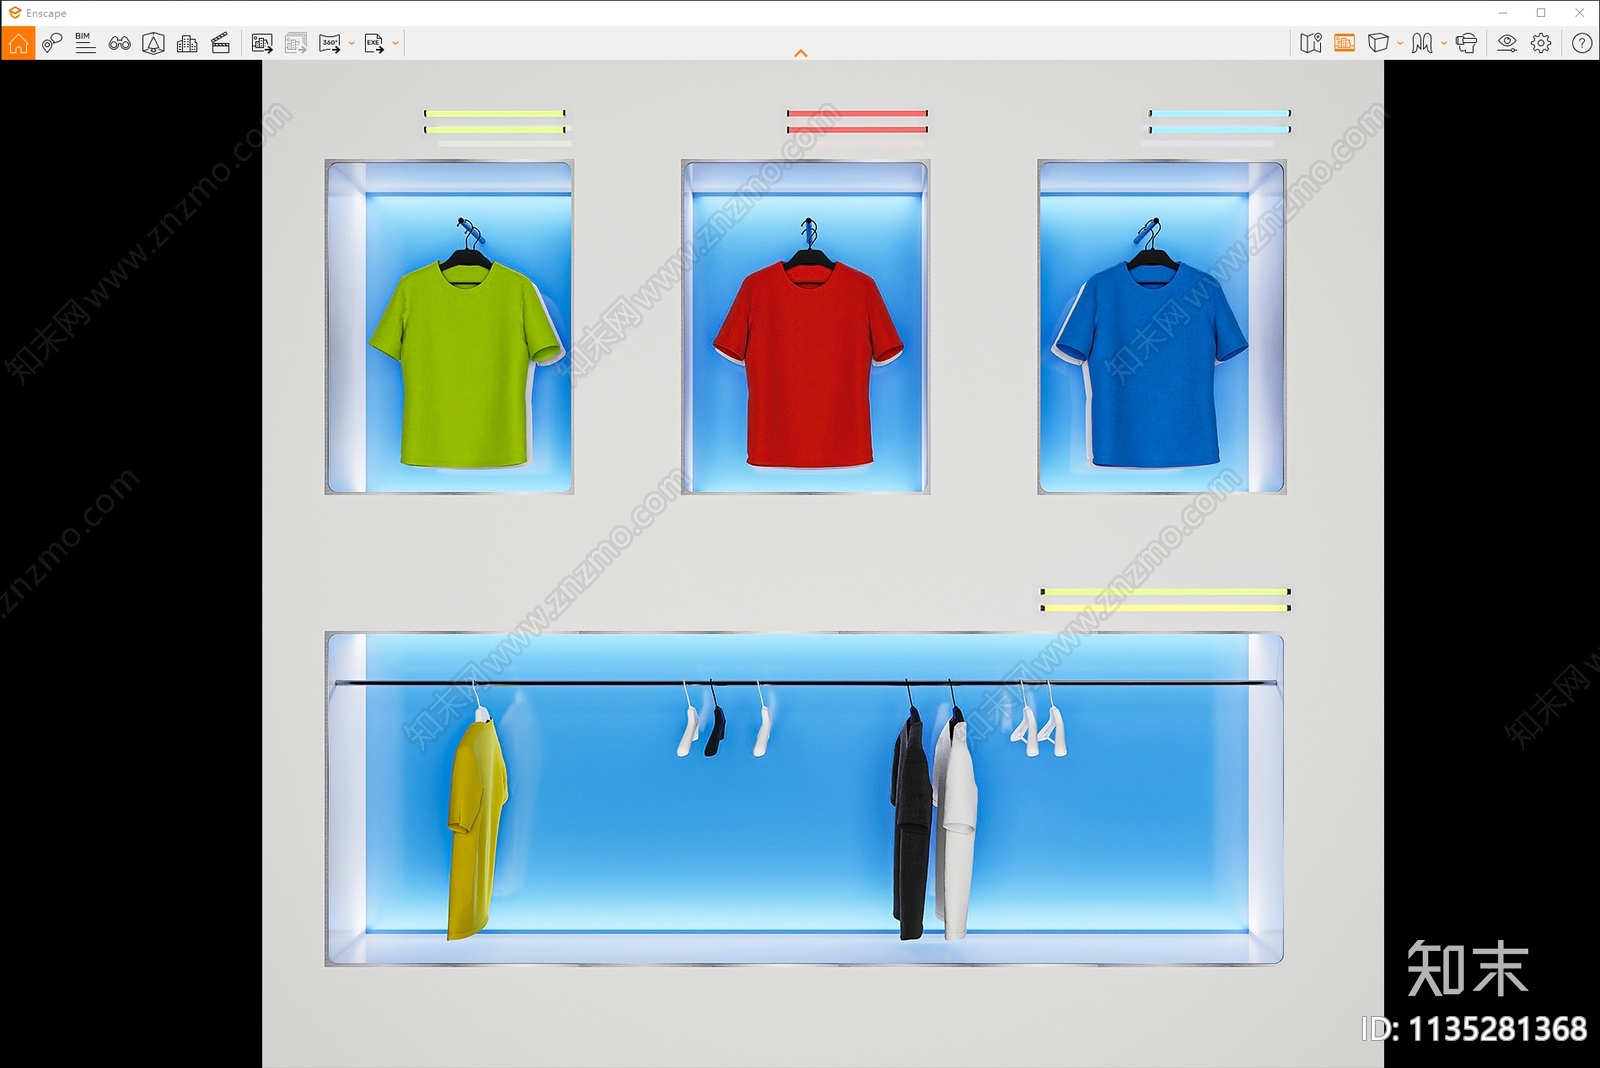Toggle the orange rendered view window icon
The height and width of the screenshot is (1068, 1600).
pos(1344,43)
